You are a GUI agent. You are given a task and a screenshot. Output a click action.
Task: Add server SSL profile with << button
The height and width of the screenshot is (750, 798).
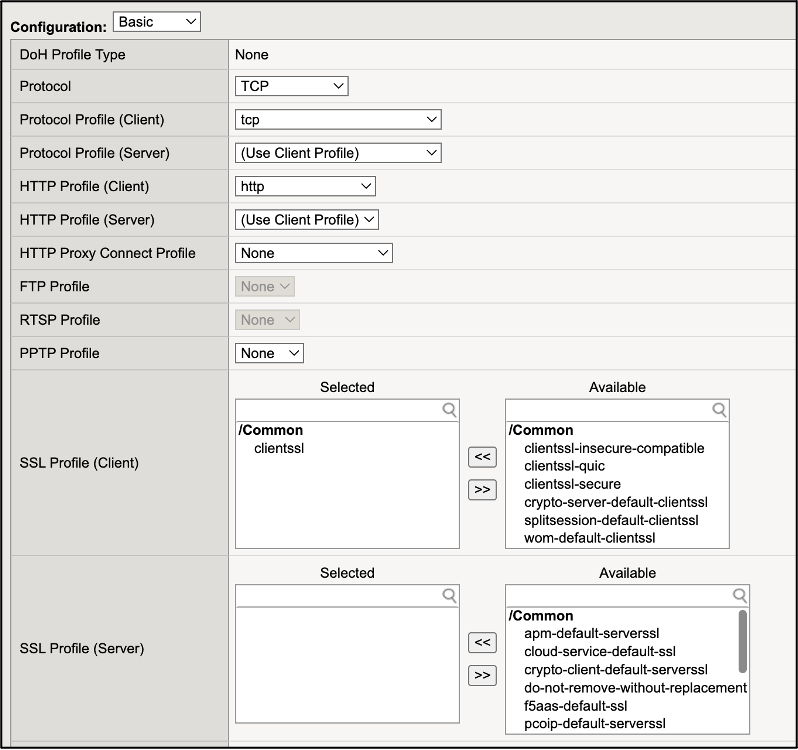[x=482, y=643]
